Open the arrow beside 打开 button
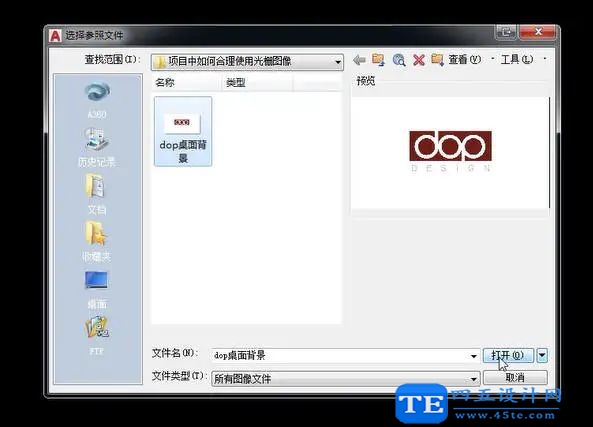This screenshot has width=593, height=427. point(542,355)
